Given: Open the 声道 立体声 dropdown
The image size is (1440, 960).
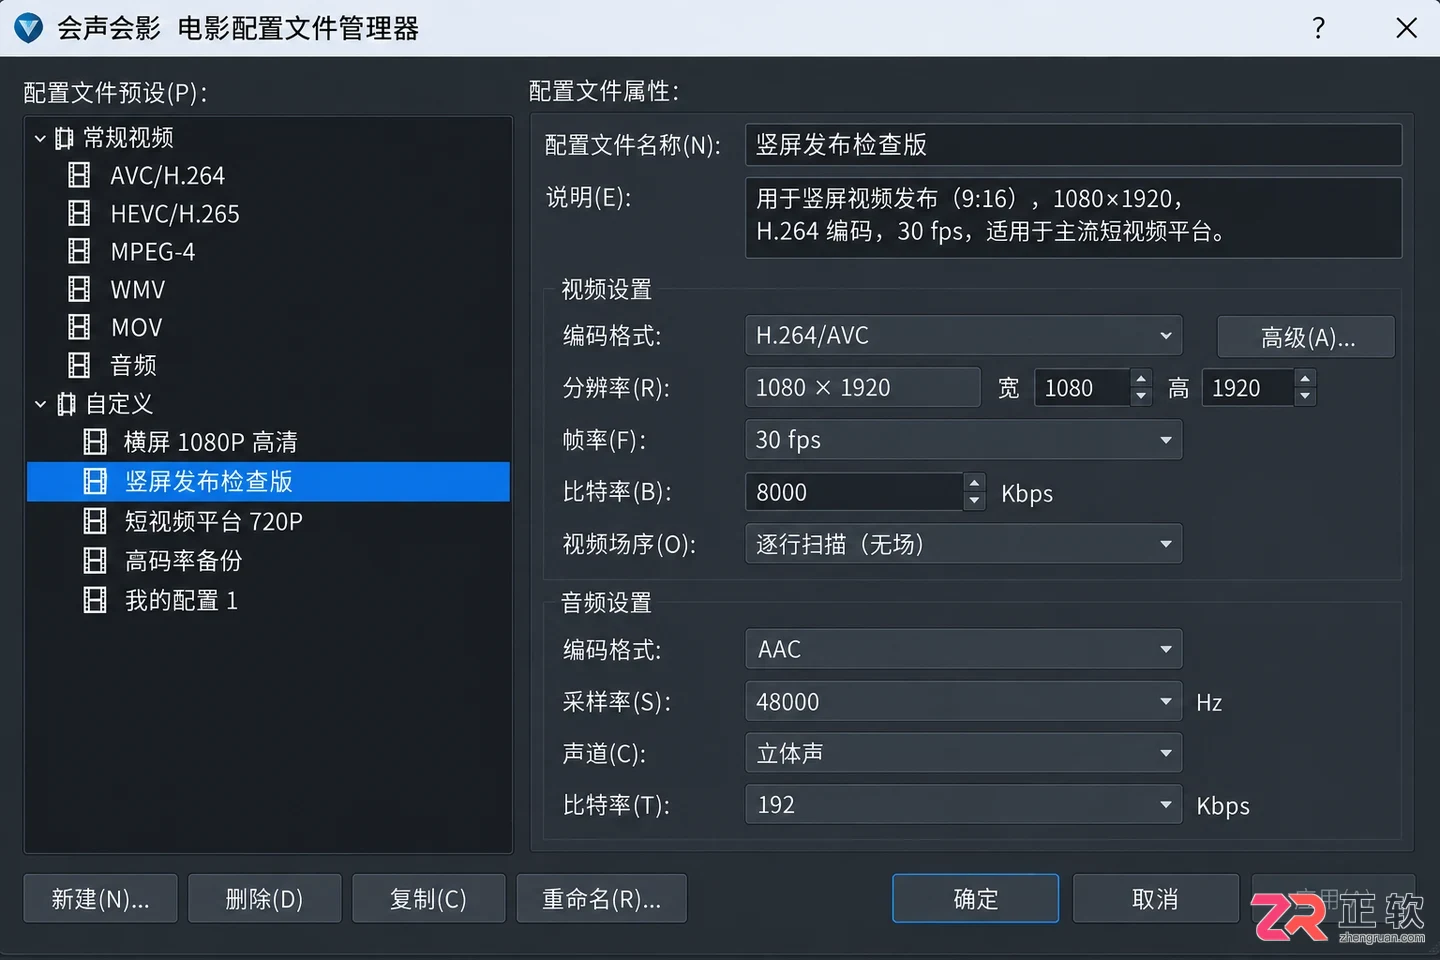Looking at the screenshot, I should pos(963,753).
